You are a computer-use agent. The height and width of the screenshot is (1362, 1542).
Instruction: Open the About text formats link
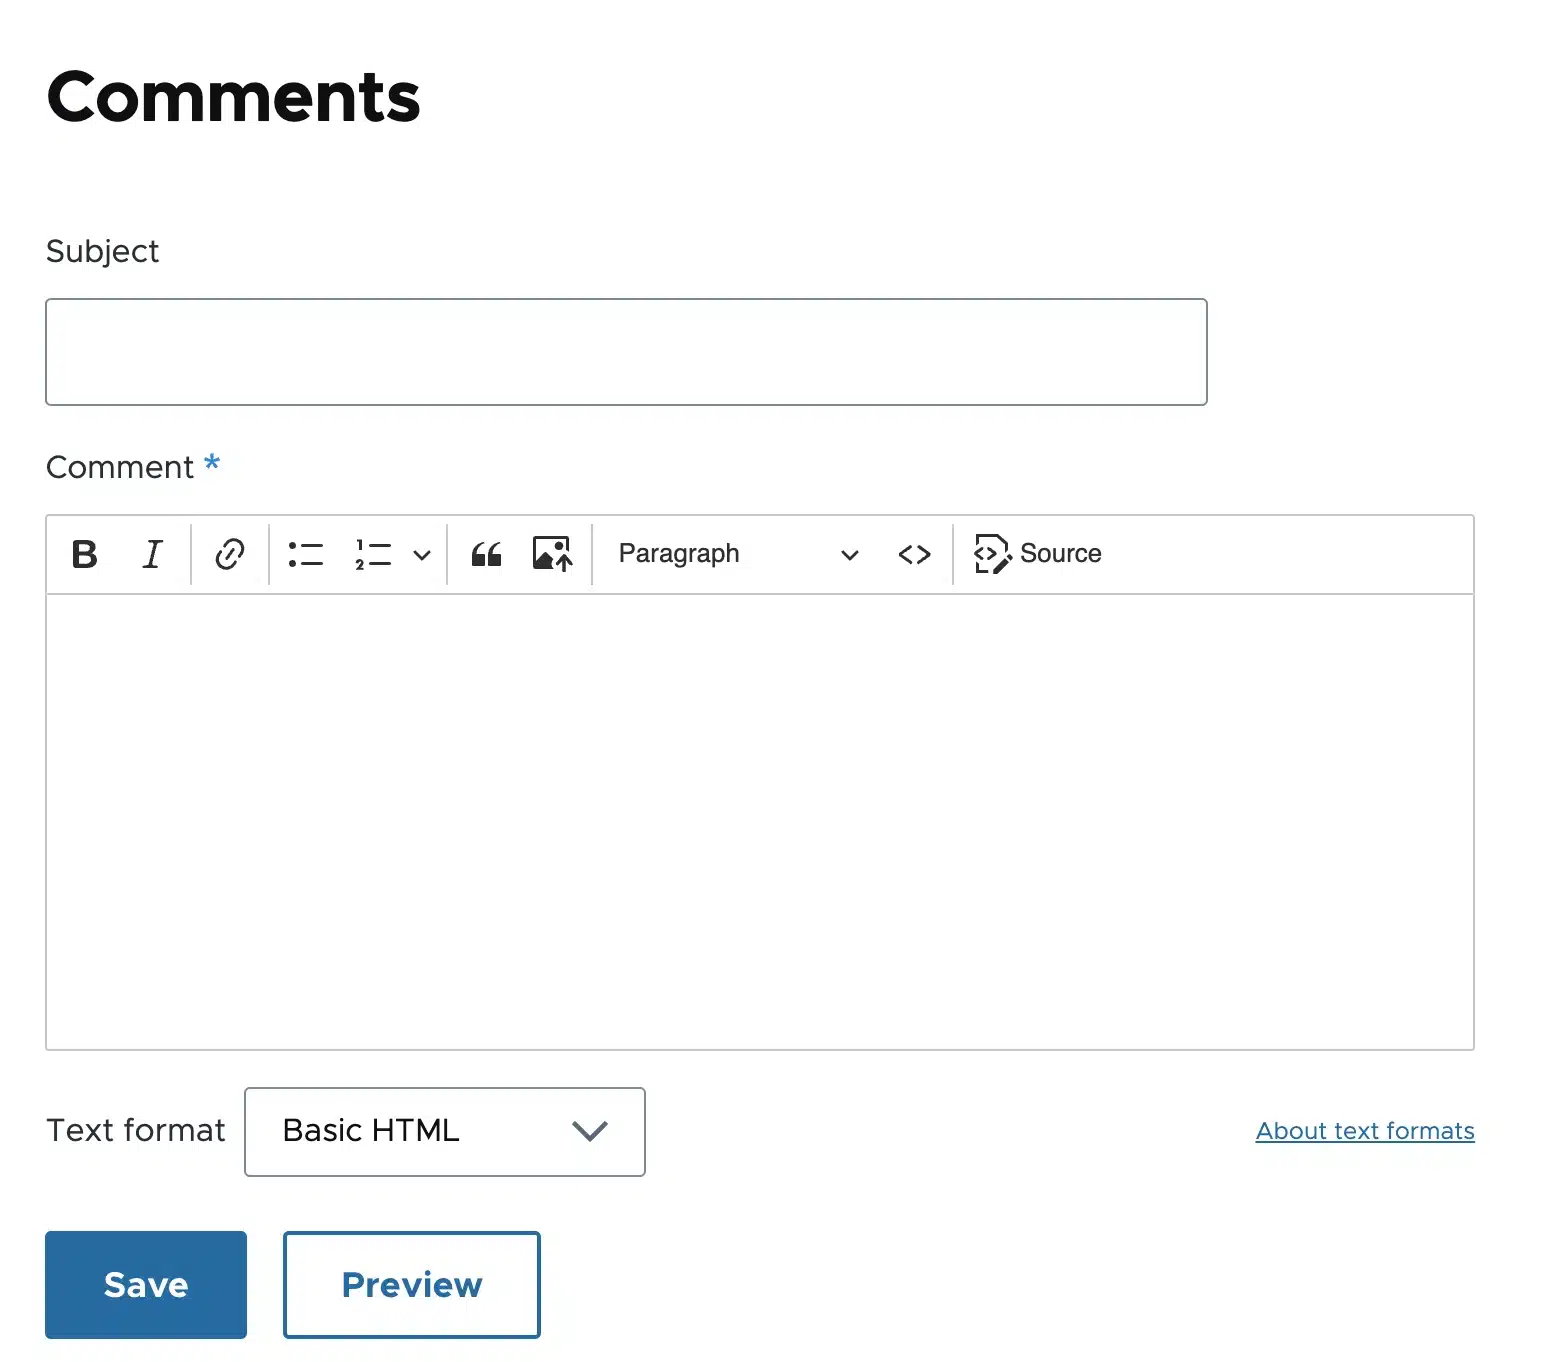(x=1365, y=1131)
